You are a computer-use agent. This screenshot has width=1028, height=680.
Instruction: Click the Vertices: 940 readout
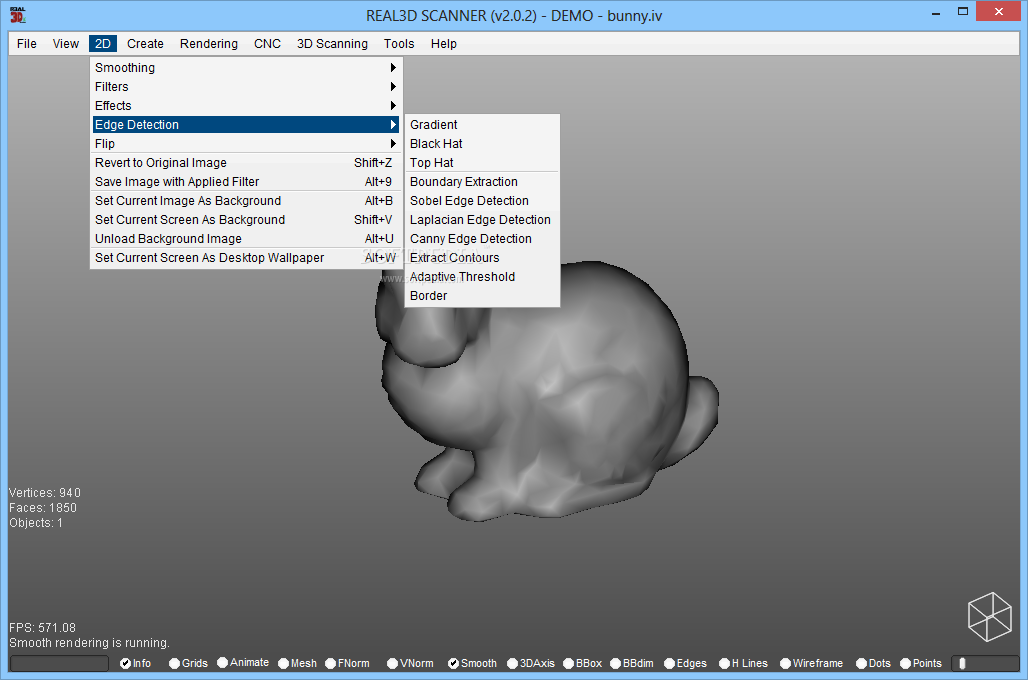coord(45,492)
